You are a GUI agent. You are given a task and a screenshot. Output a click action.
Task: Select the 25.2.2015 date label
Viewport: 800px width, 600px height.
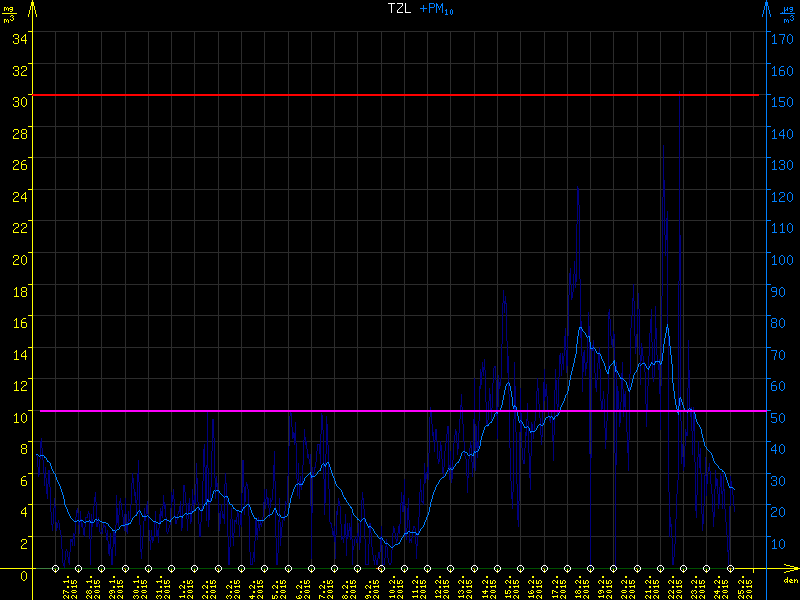tap(740, 586)
